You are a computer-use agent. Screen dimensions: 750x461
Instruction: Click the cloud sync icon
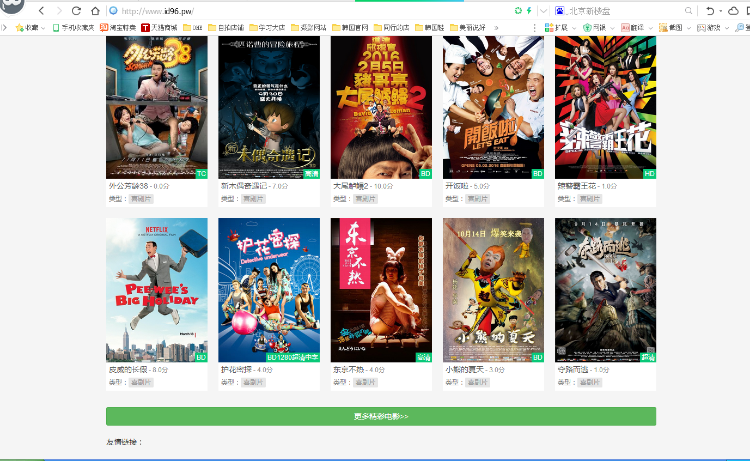(x=733, y=11)
